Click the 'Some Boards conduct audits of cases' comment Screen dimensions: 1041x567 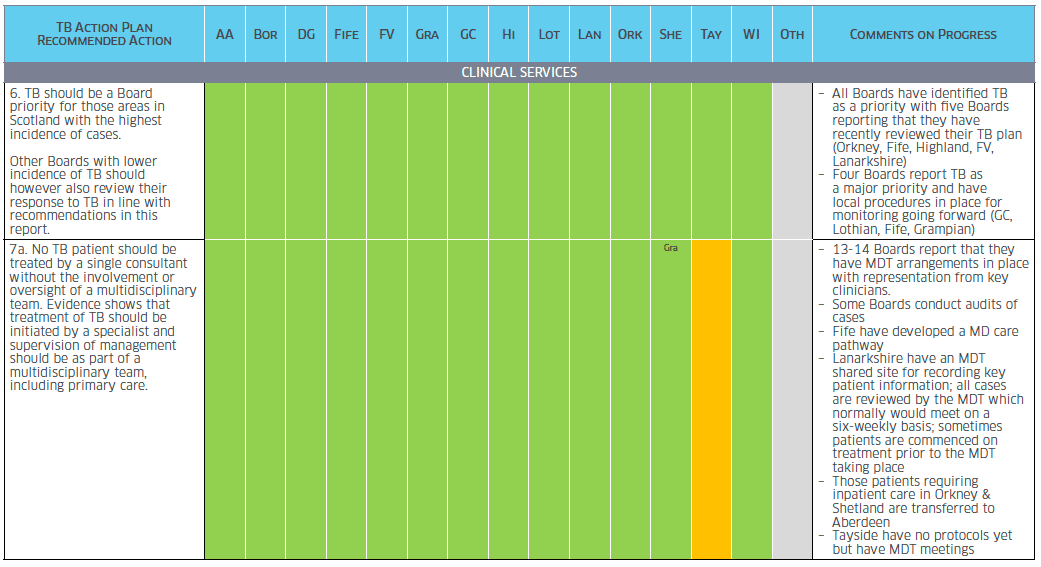pos(919,311)
